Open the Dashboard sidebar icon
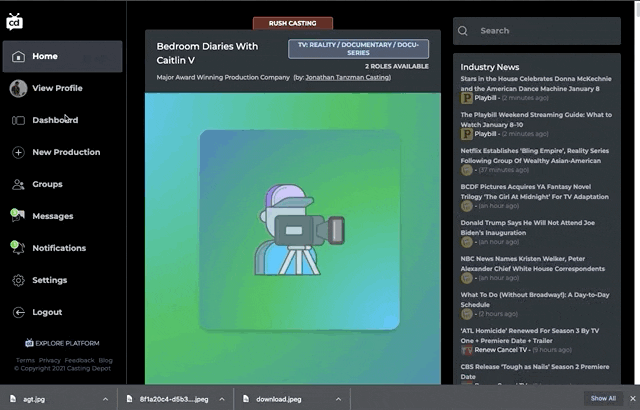The height and width of the screenshot is (410, 640). (x=18, y=121)
